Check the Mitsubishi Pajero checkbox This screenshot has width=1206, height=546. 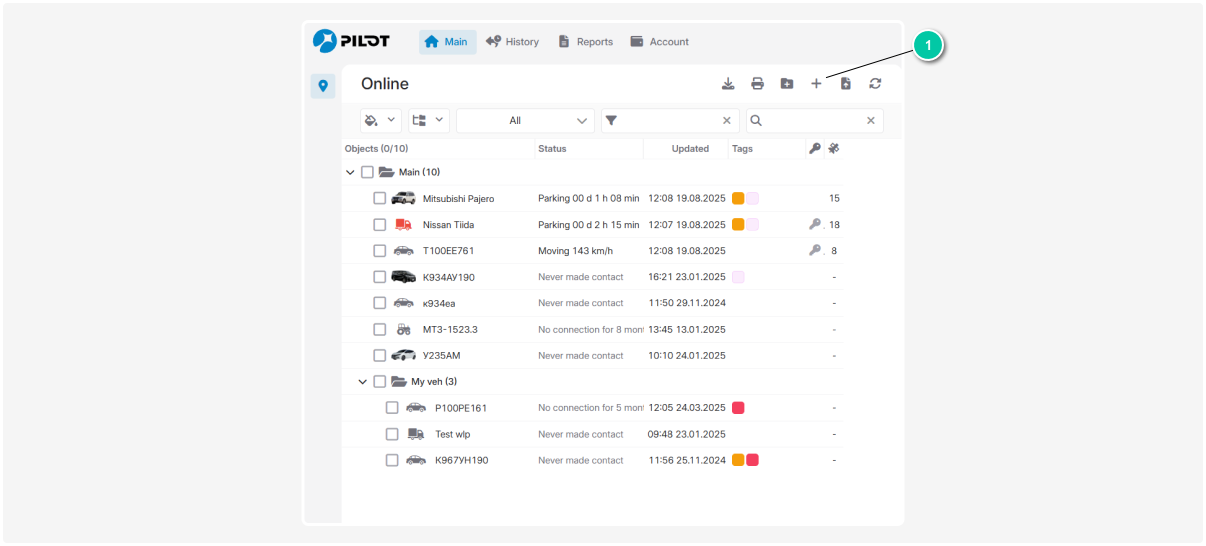[x=380, y=199]
